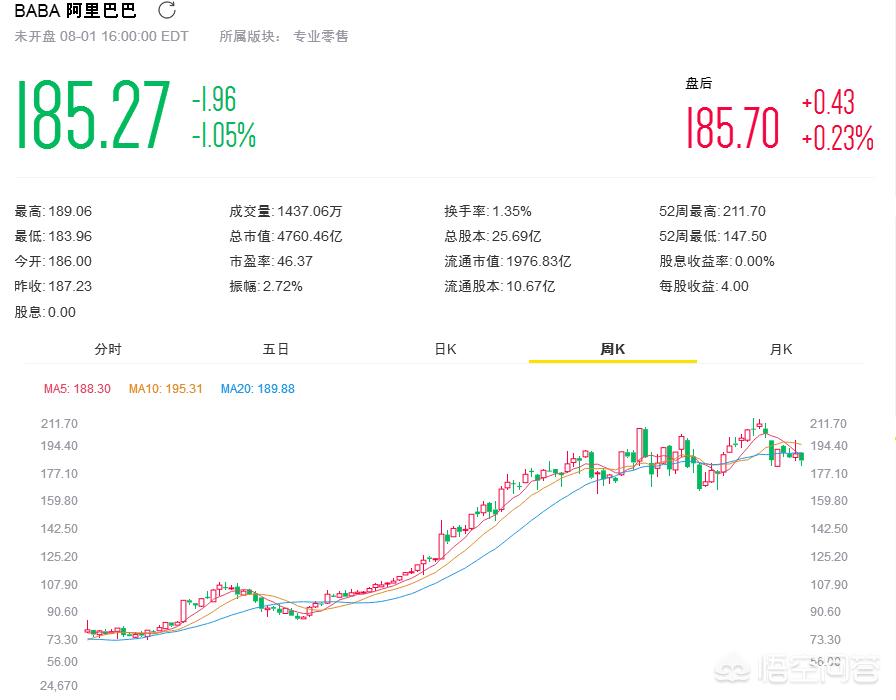Screen dimensions: 896x700
Task: Click the 总股本: 25.69亿 value
Action: [x=493, y=237]
